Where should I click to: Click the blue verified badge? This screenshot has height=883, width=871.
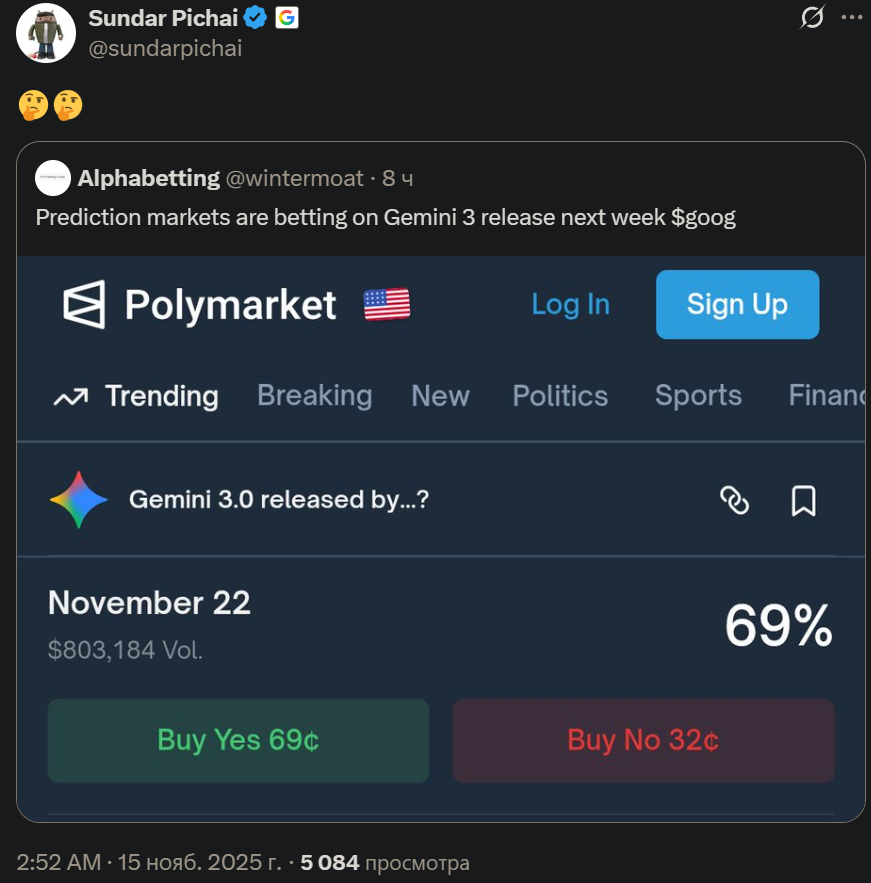point(256,18)
